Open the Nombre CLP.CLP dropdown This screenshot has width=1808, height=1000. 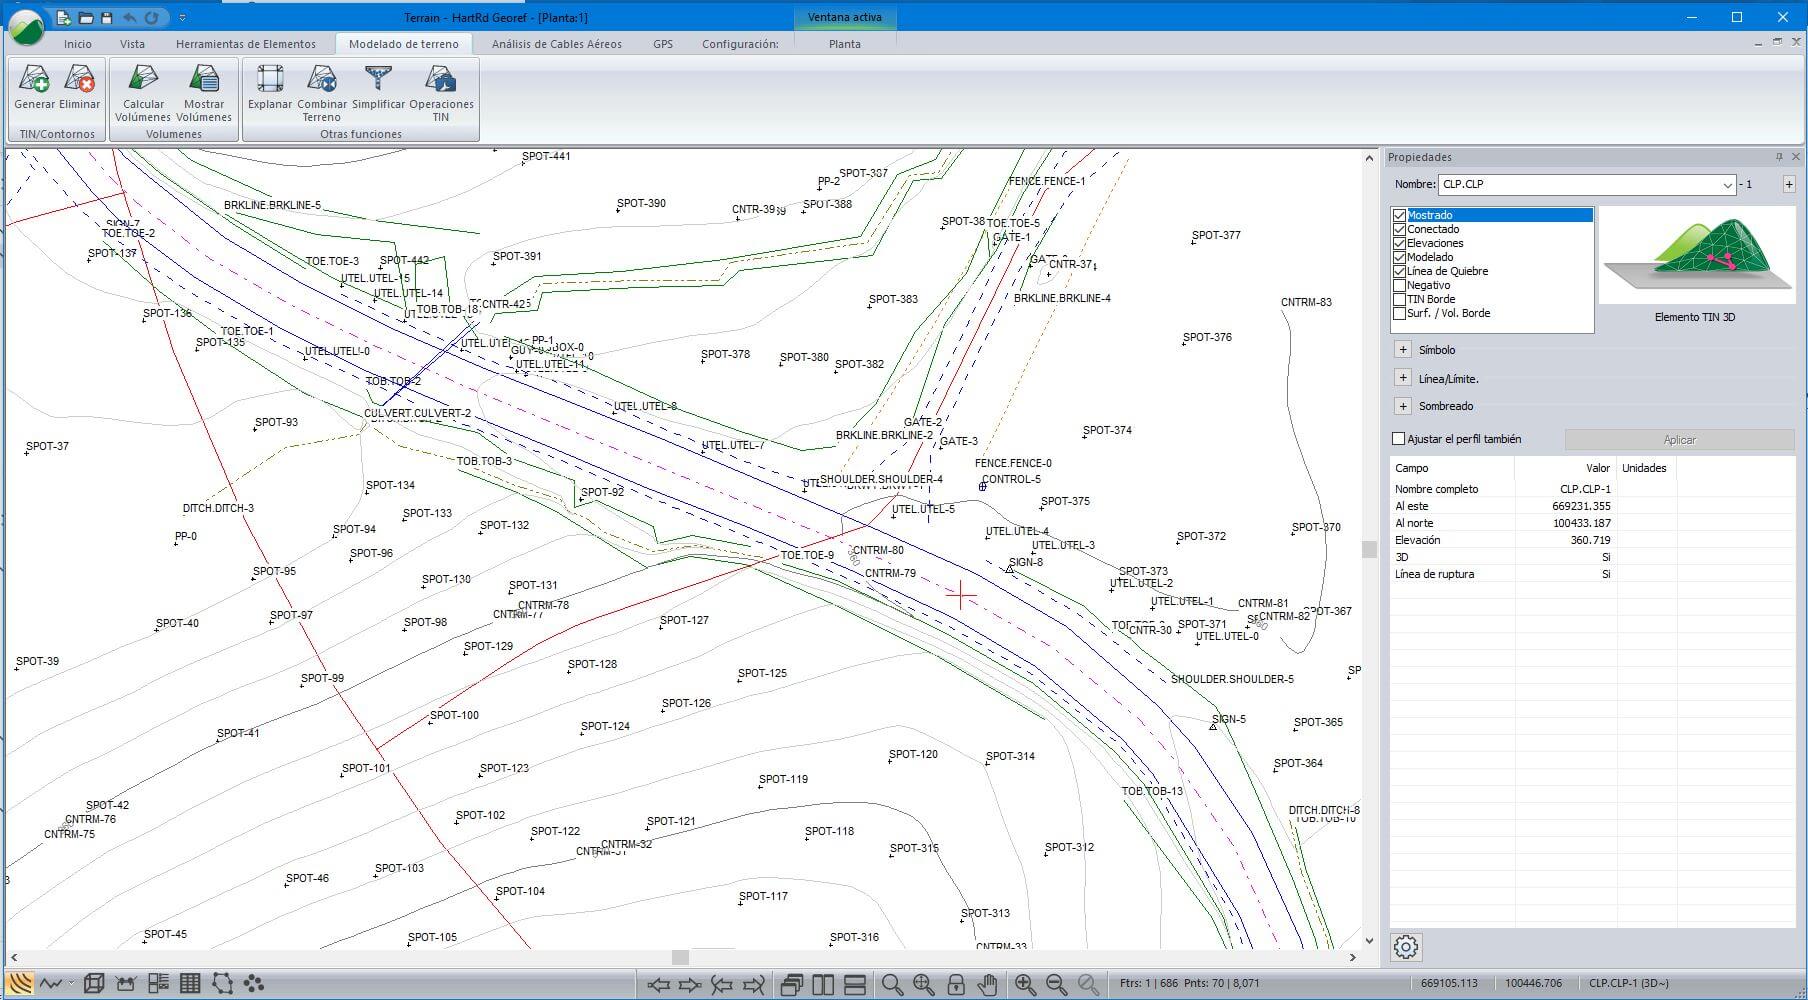click(1727, 185)
